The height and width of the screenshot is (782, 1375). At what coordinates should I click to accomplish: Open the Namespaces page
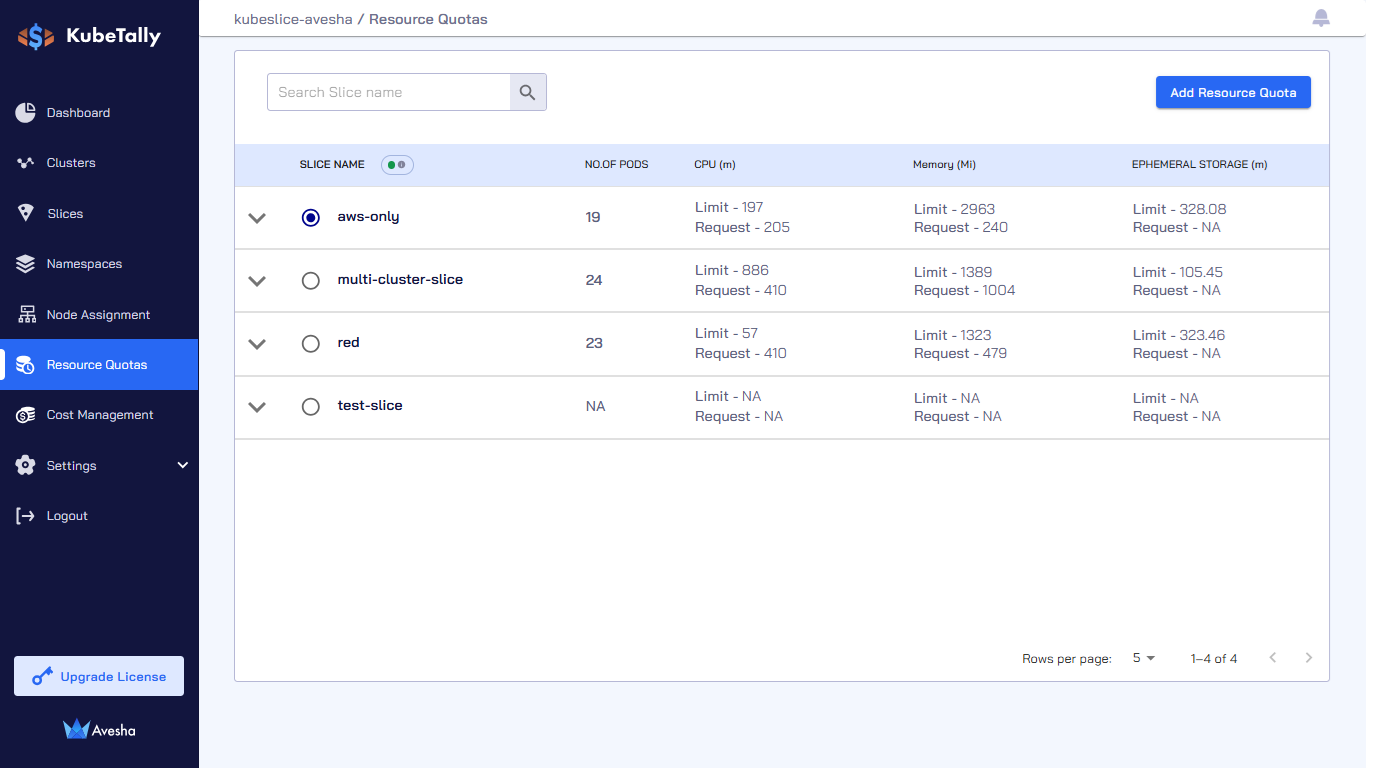tap(99, 264)
